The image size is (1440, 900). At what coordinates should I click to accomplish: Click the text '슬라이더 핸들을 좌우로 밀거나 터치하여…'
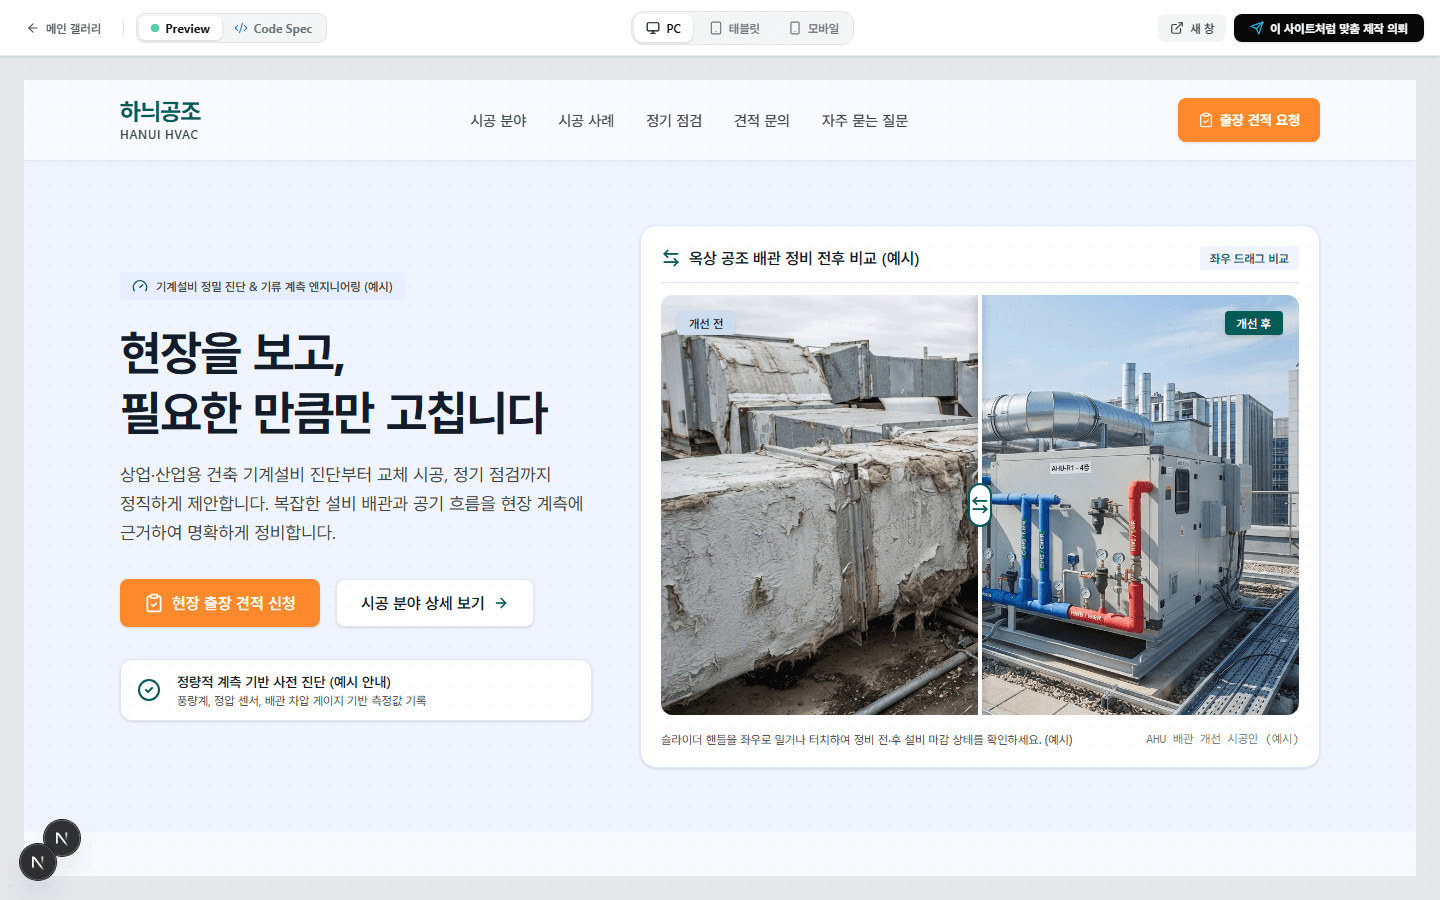tap(866, 740)
